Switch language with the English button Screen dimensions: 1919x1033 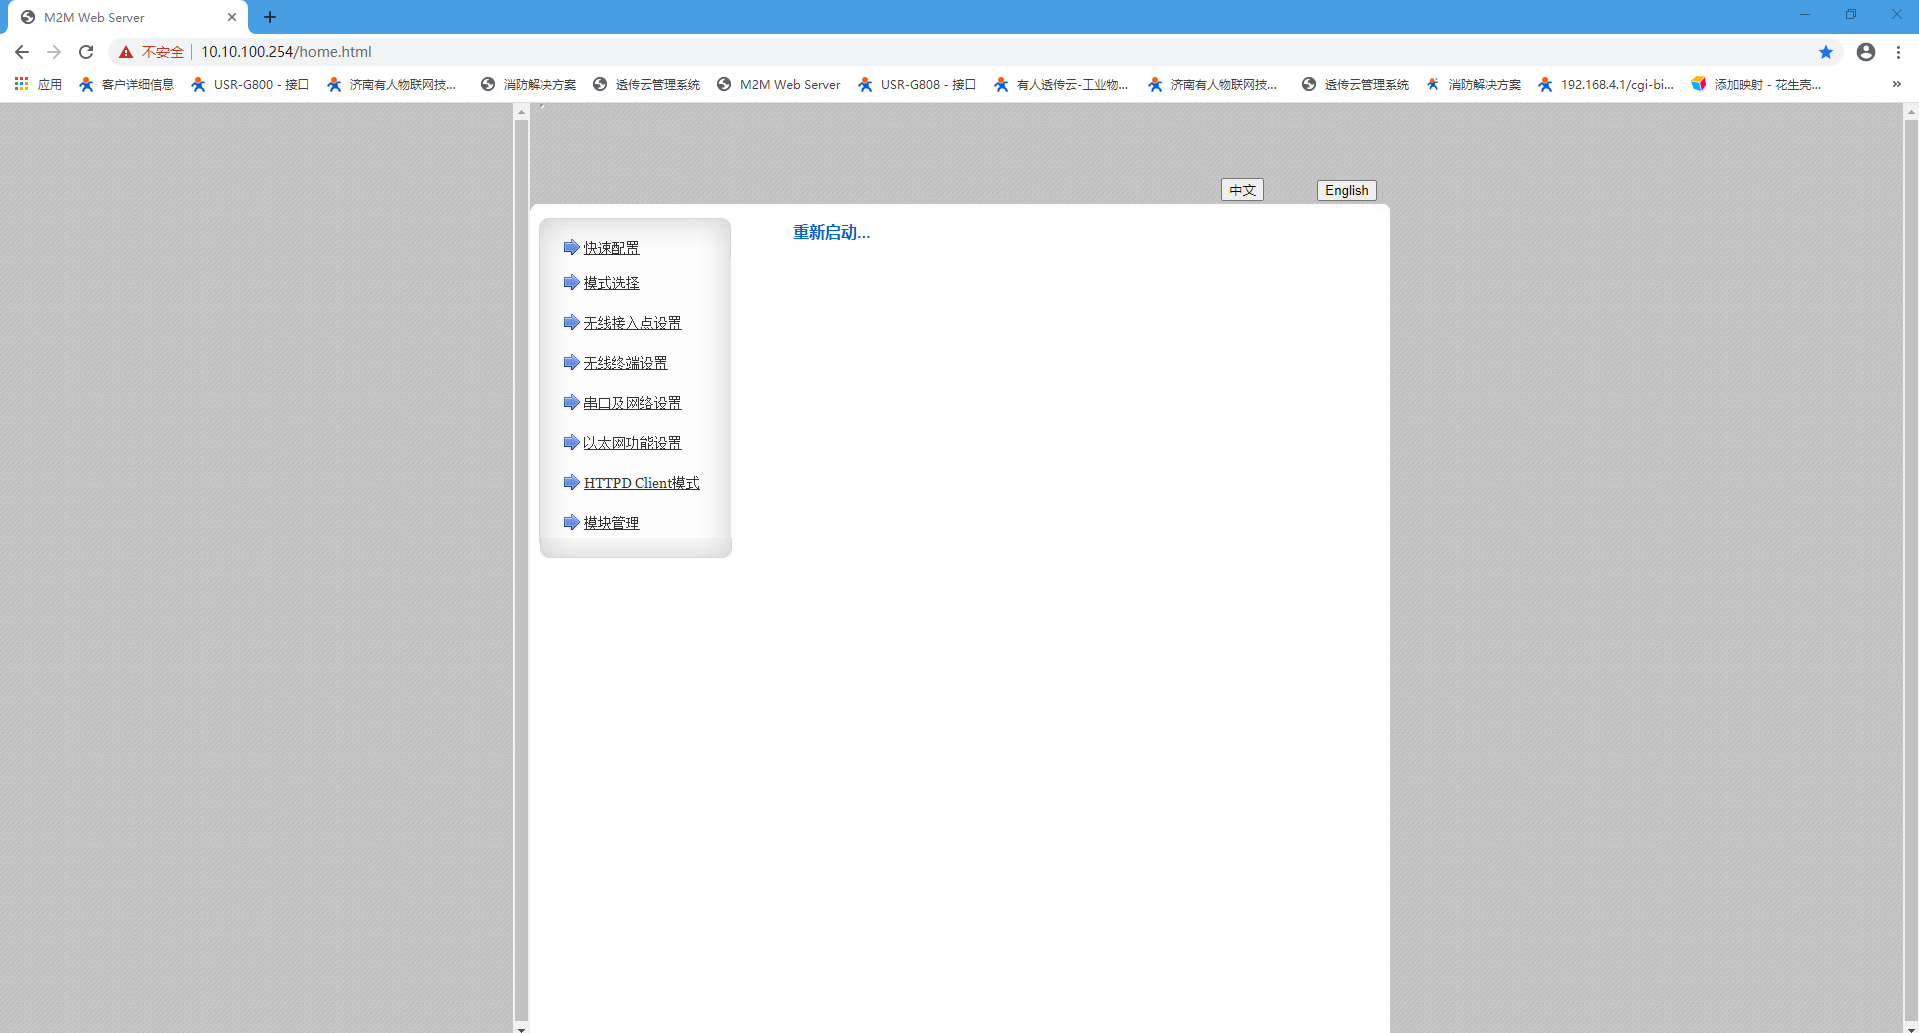(x=1346, y=190)
